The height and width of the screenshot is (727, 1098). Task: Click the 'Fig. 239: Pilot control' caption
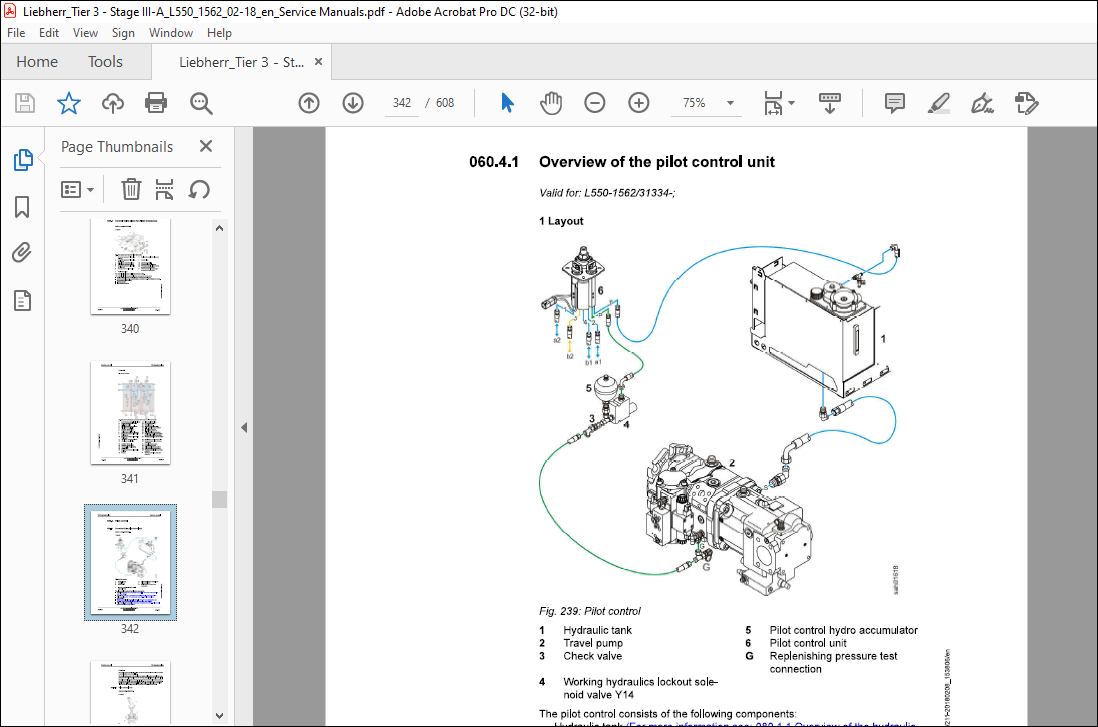point(590,611)
